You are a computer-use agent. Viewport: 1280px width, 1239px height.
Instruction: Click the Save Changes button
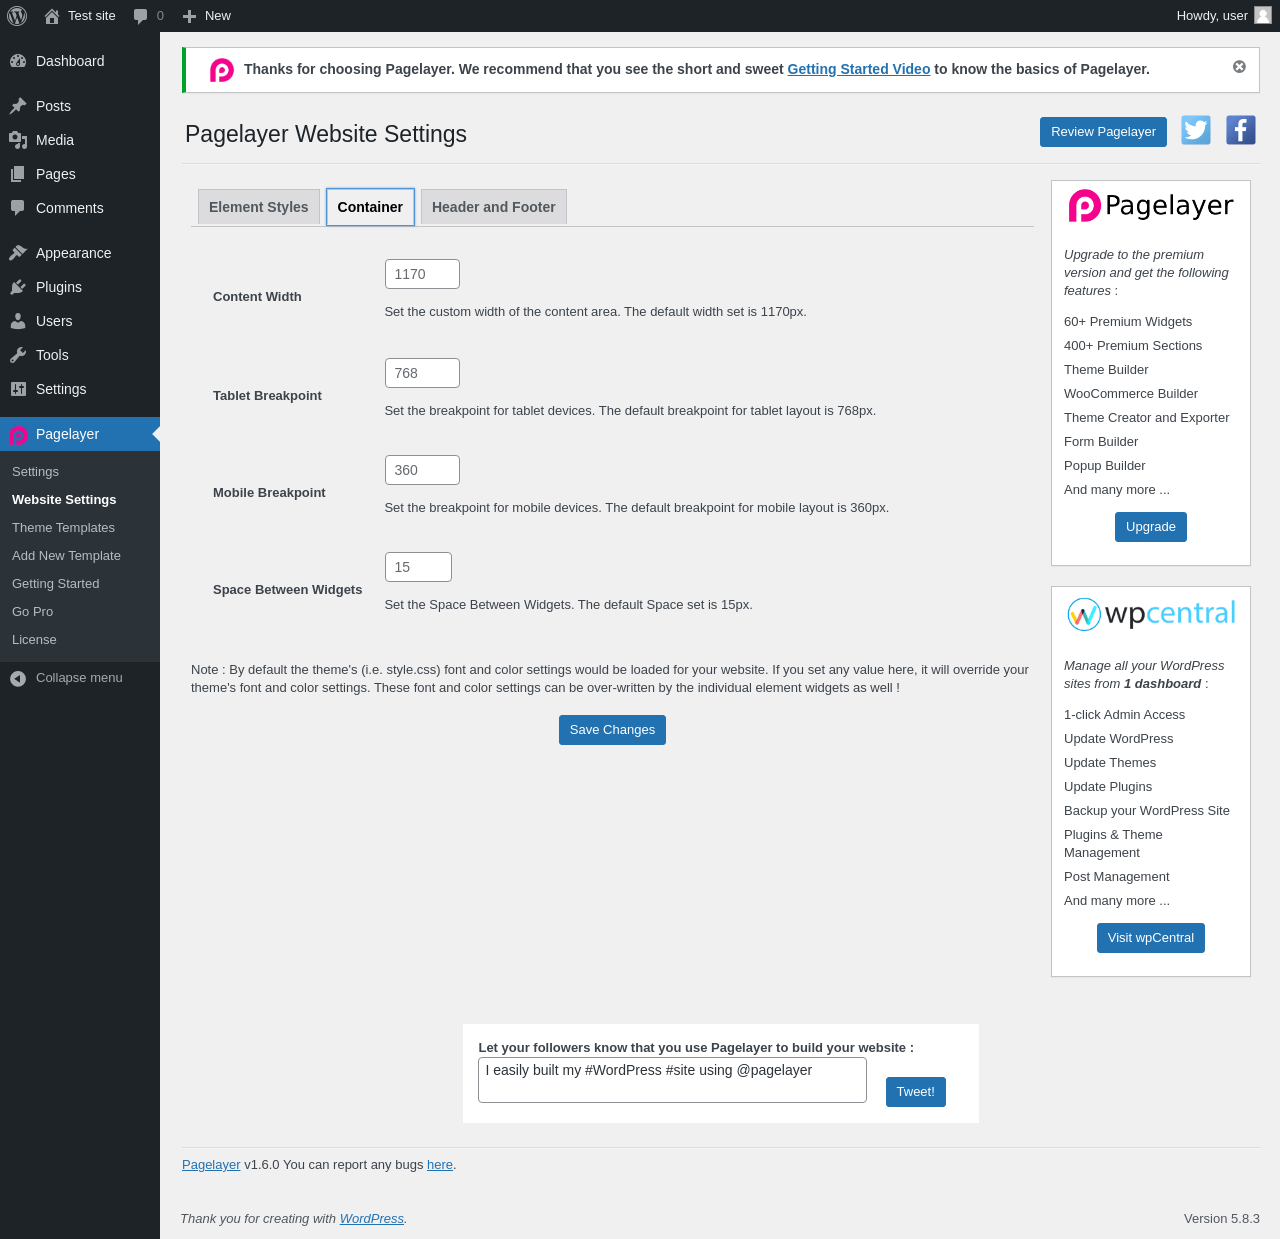(x=612, y=730)
